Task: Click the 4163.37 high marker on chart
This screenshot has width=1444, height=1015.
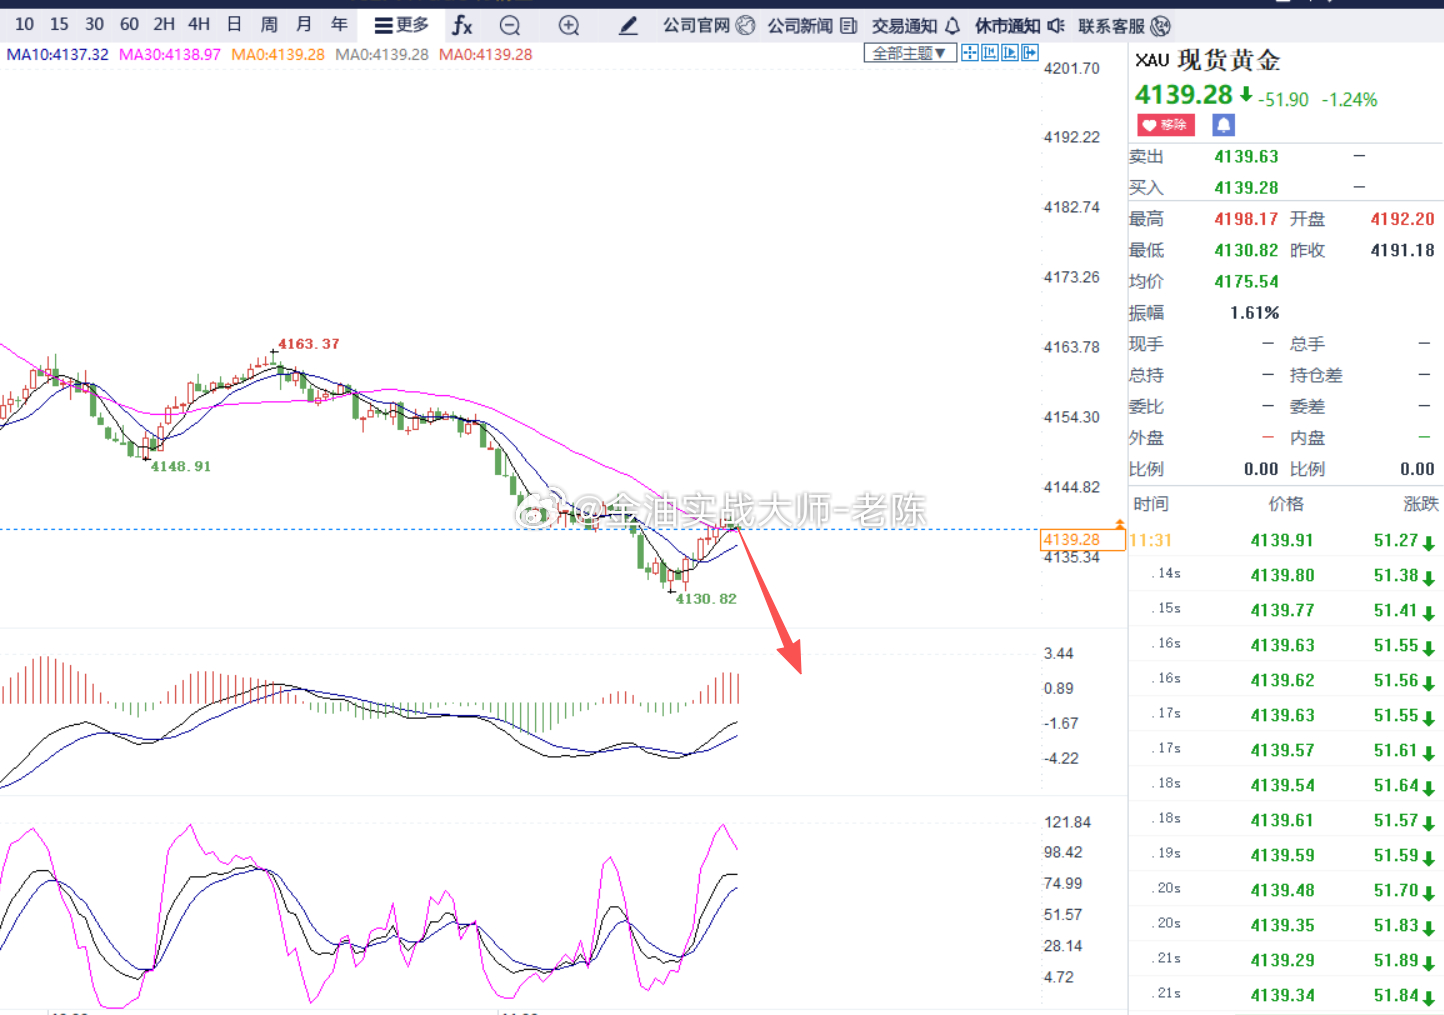Action: point(309,344)
